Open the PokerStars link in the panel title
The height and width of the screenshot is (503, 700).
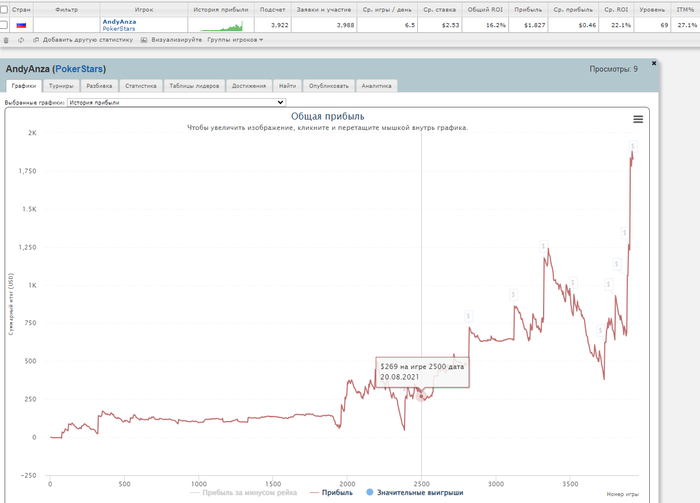79,69
